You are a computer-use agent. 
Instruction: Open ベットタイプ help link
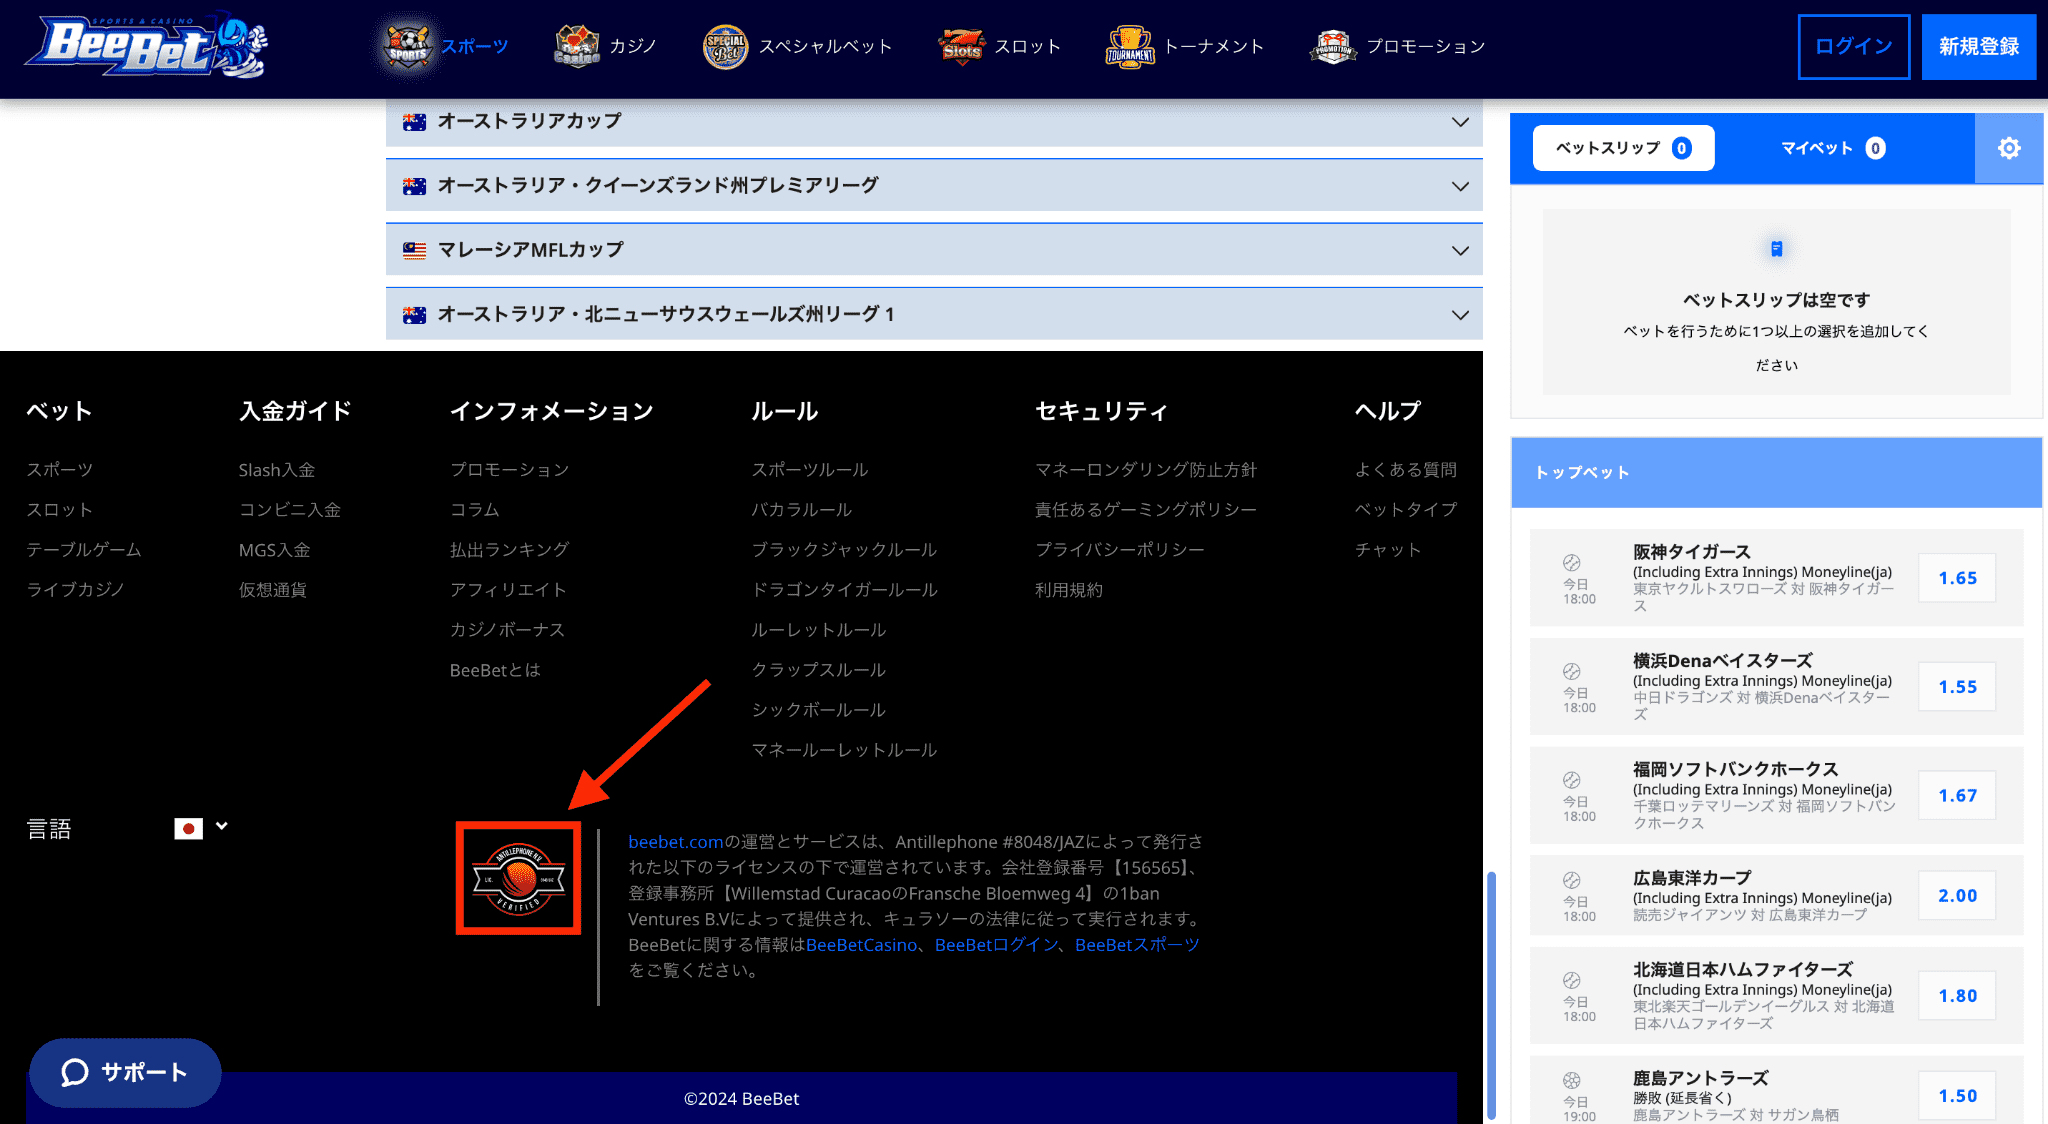(1406, 510)
